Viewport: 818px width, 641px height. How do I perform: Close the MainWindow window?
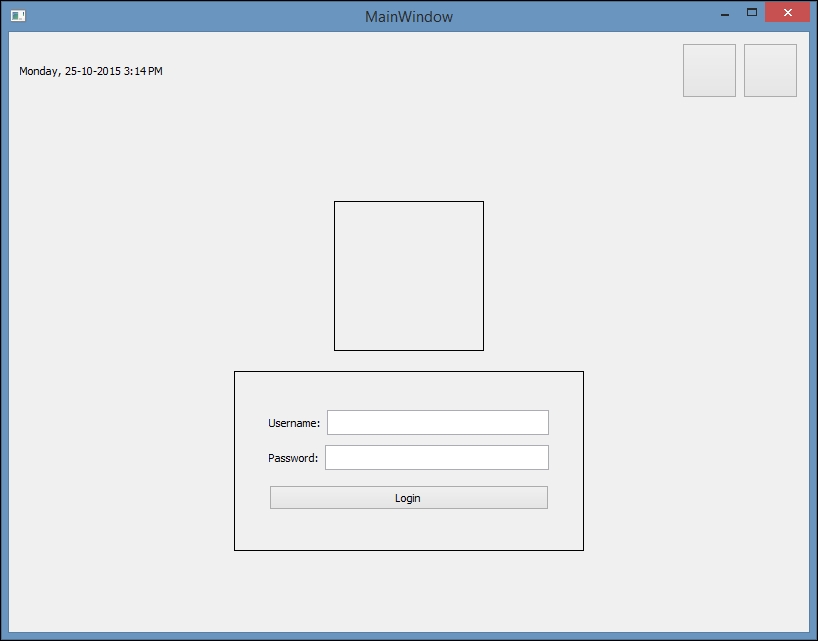(x=787, y=13)
